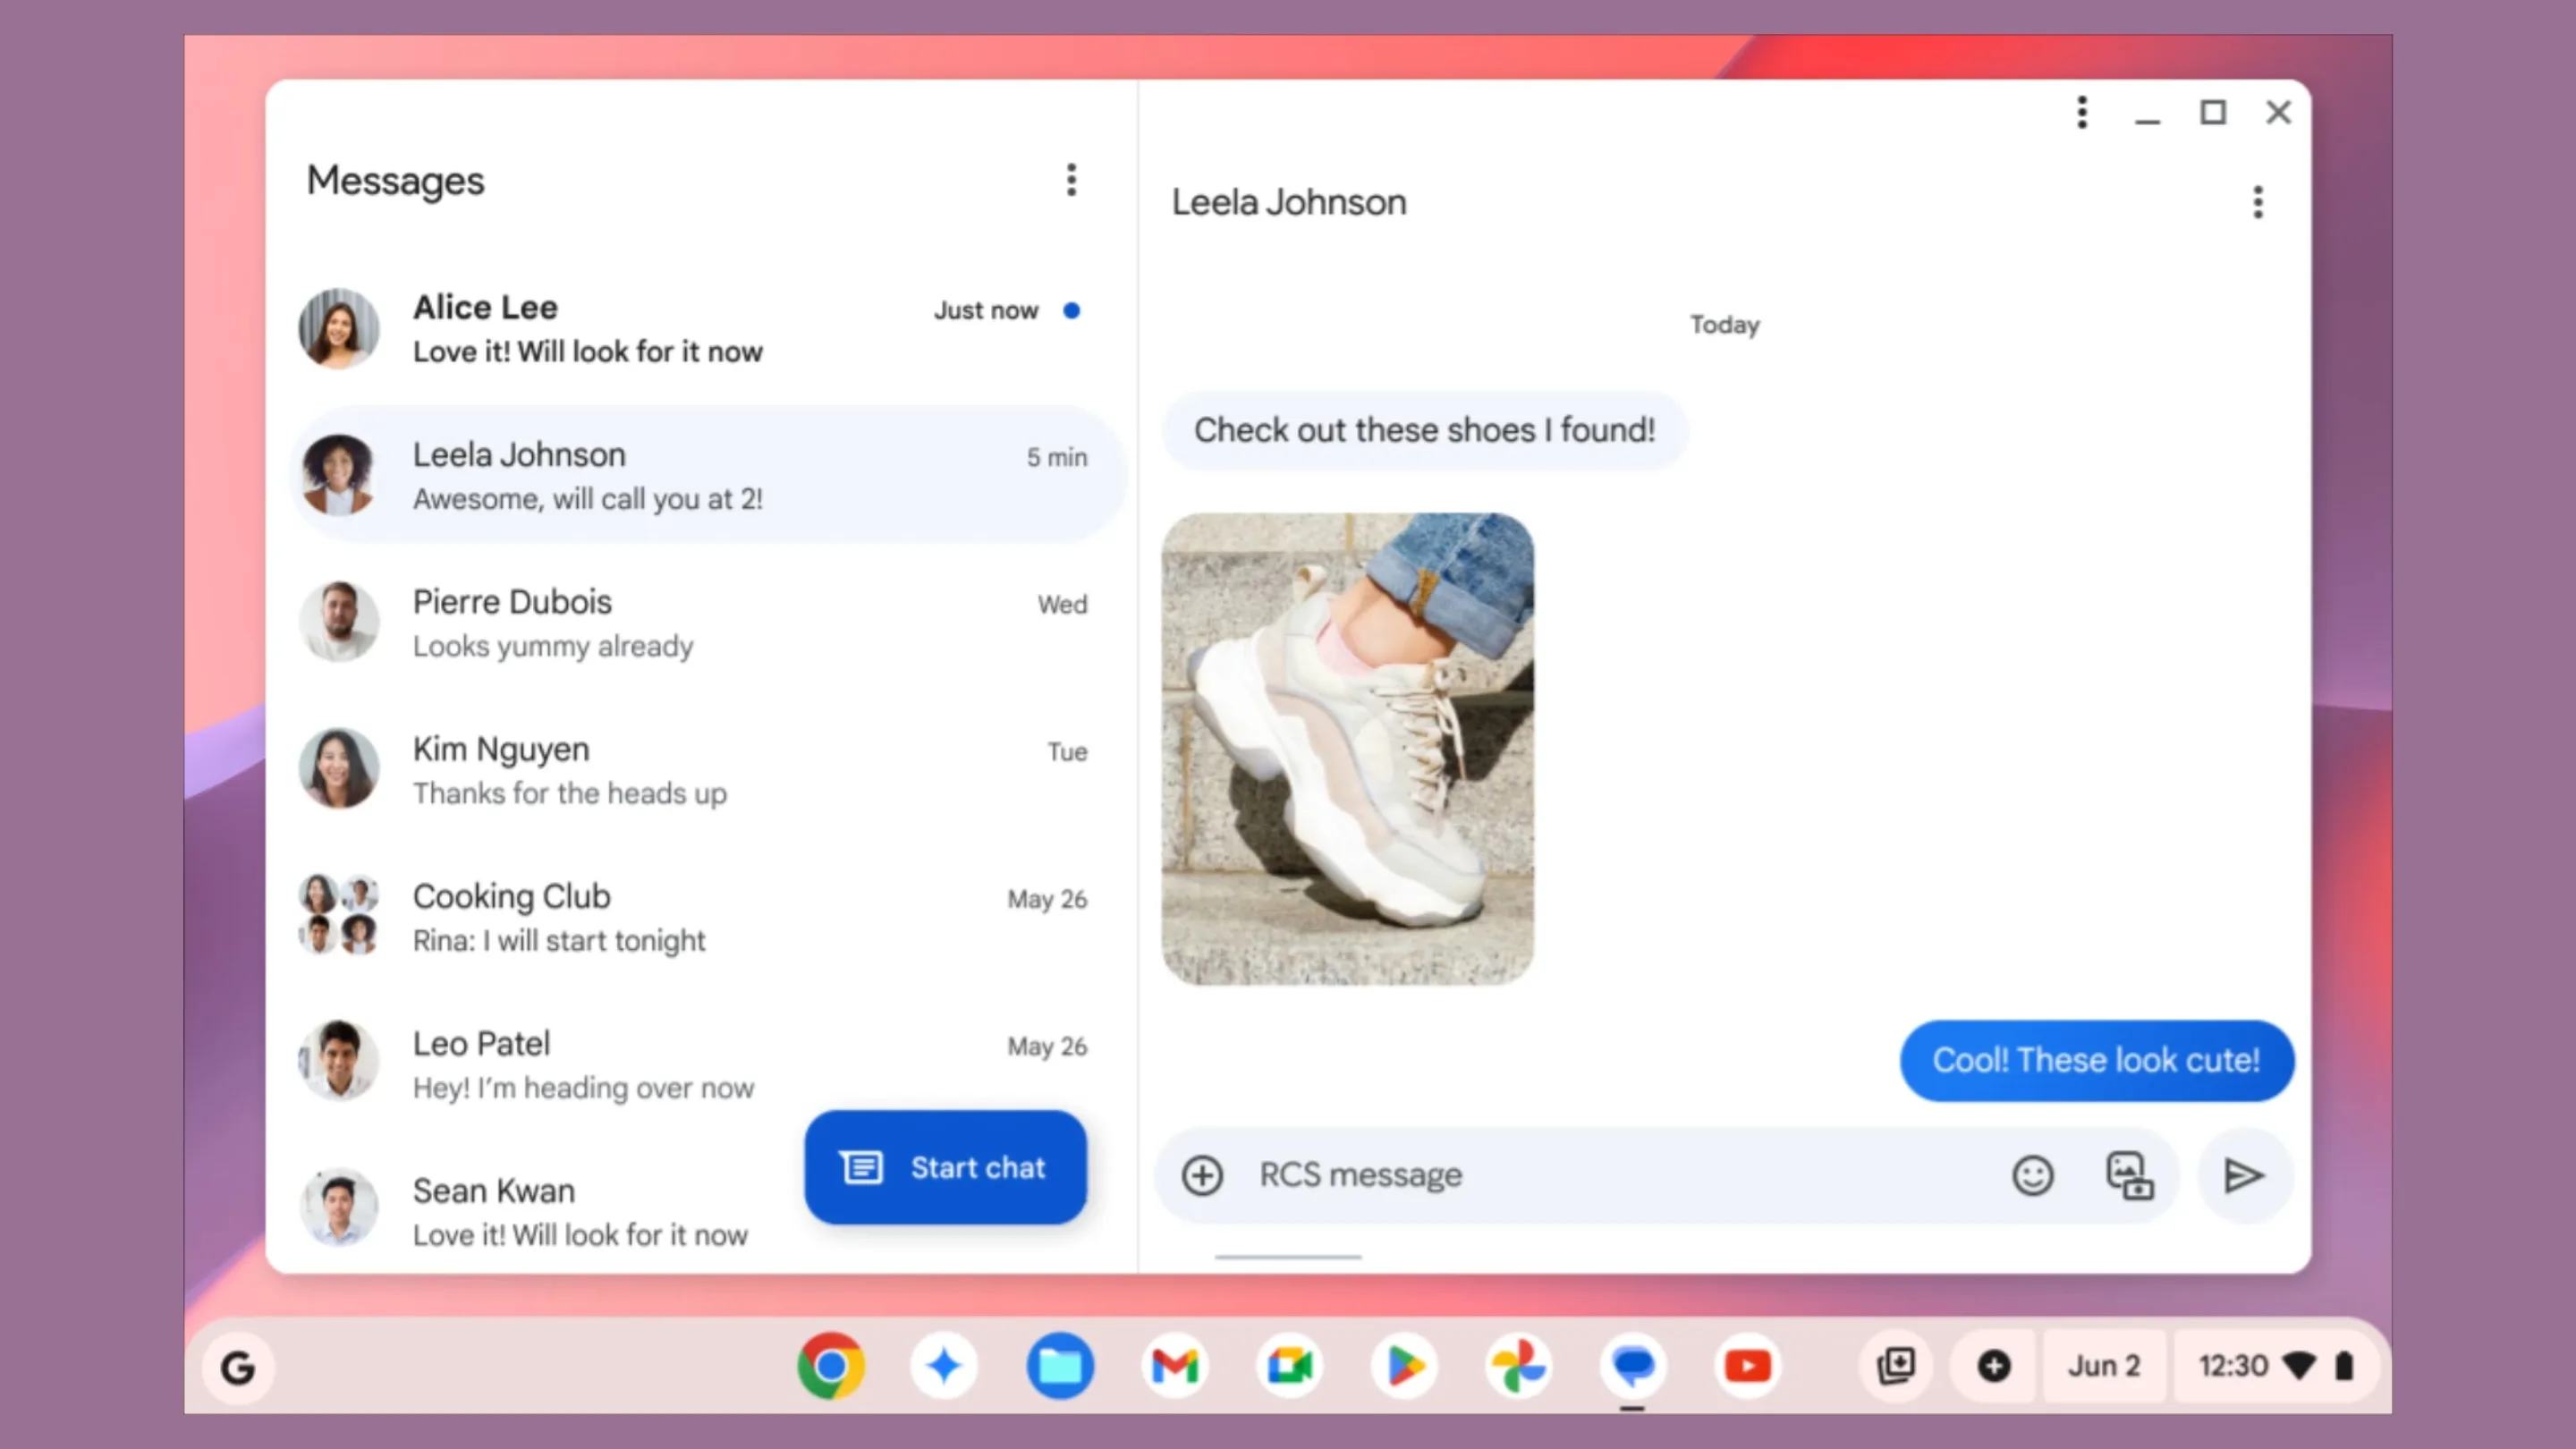2576x1449 pixels.
Task: Open the calendar via Jun 2 date
Action: click(2104, 1366)
